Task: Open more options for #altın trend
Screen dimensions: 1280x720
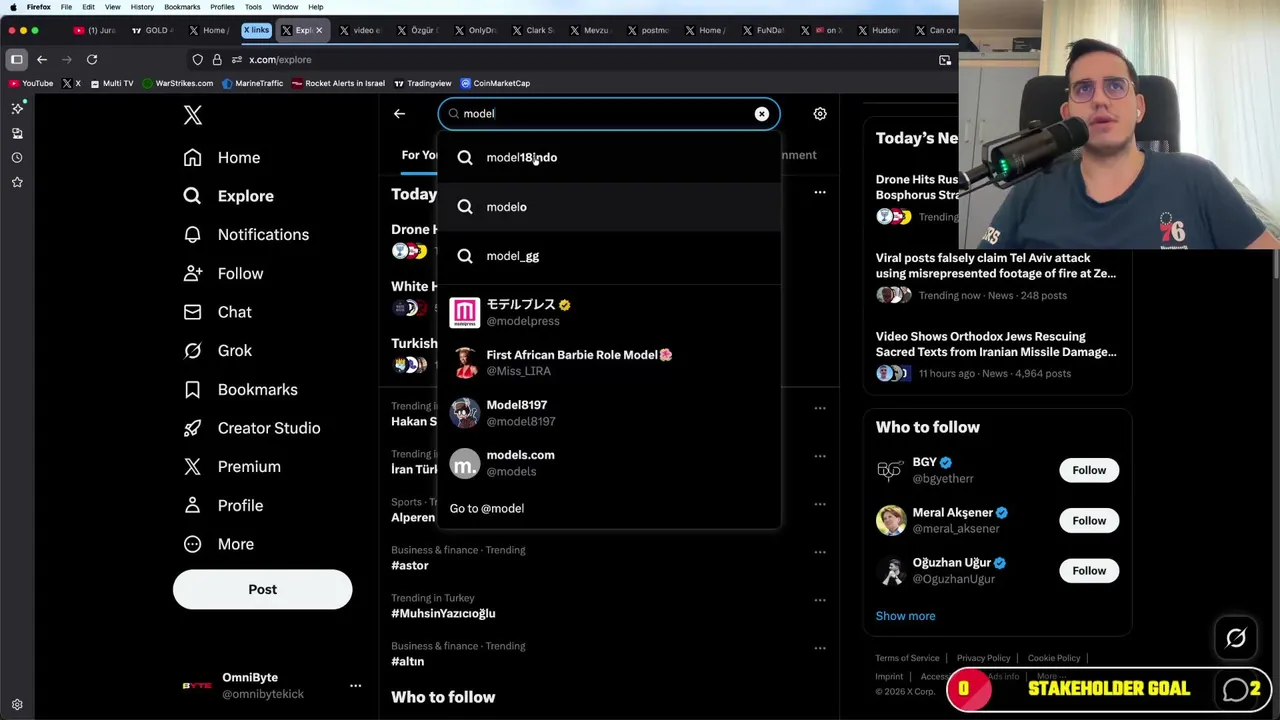Action: coord(820,648)
